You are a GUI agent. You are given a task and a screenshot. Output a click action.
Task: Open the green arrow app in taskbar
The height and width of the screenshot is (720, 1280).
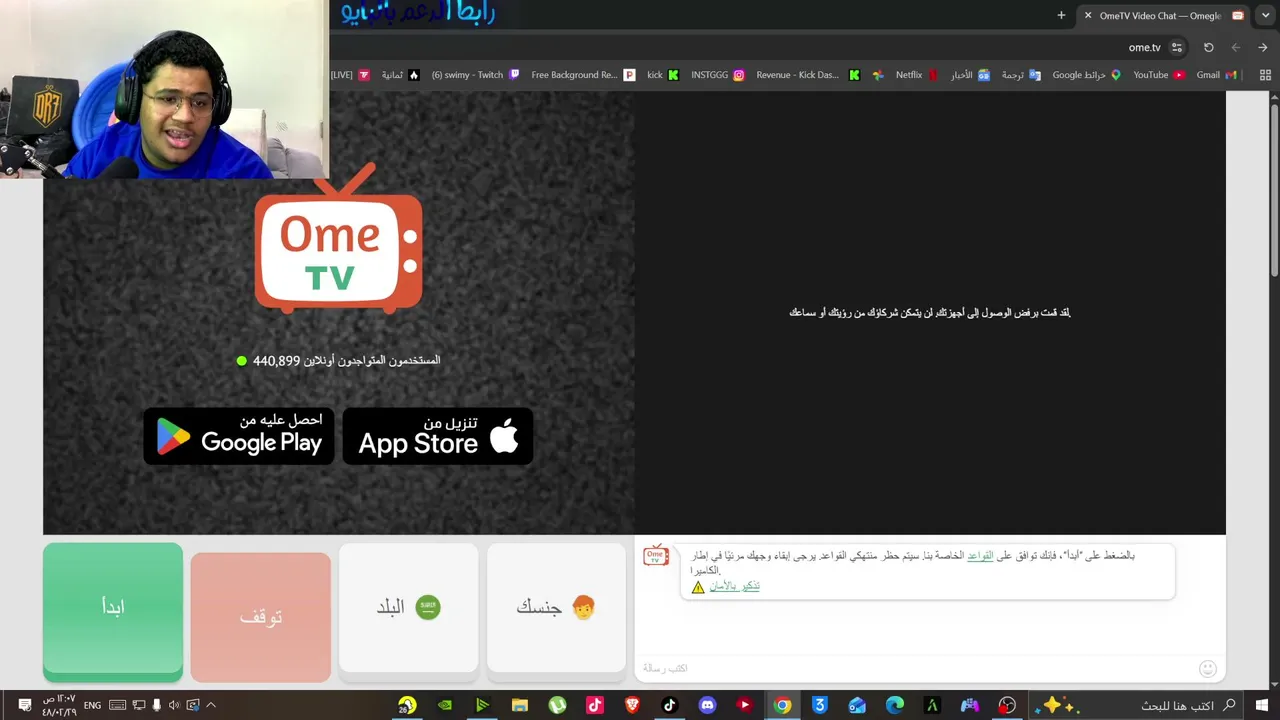[482, 705]
